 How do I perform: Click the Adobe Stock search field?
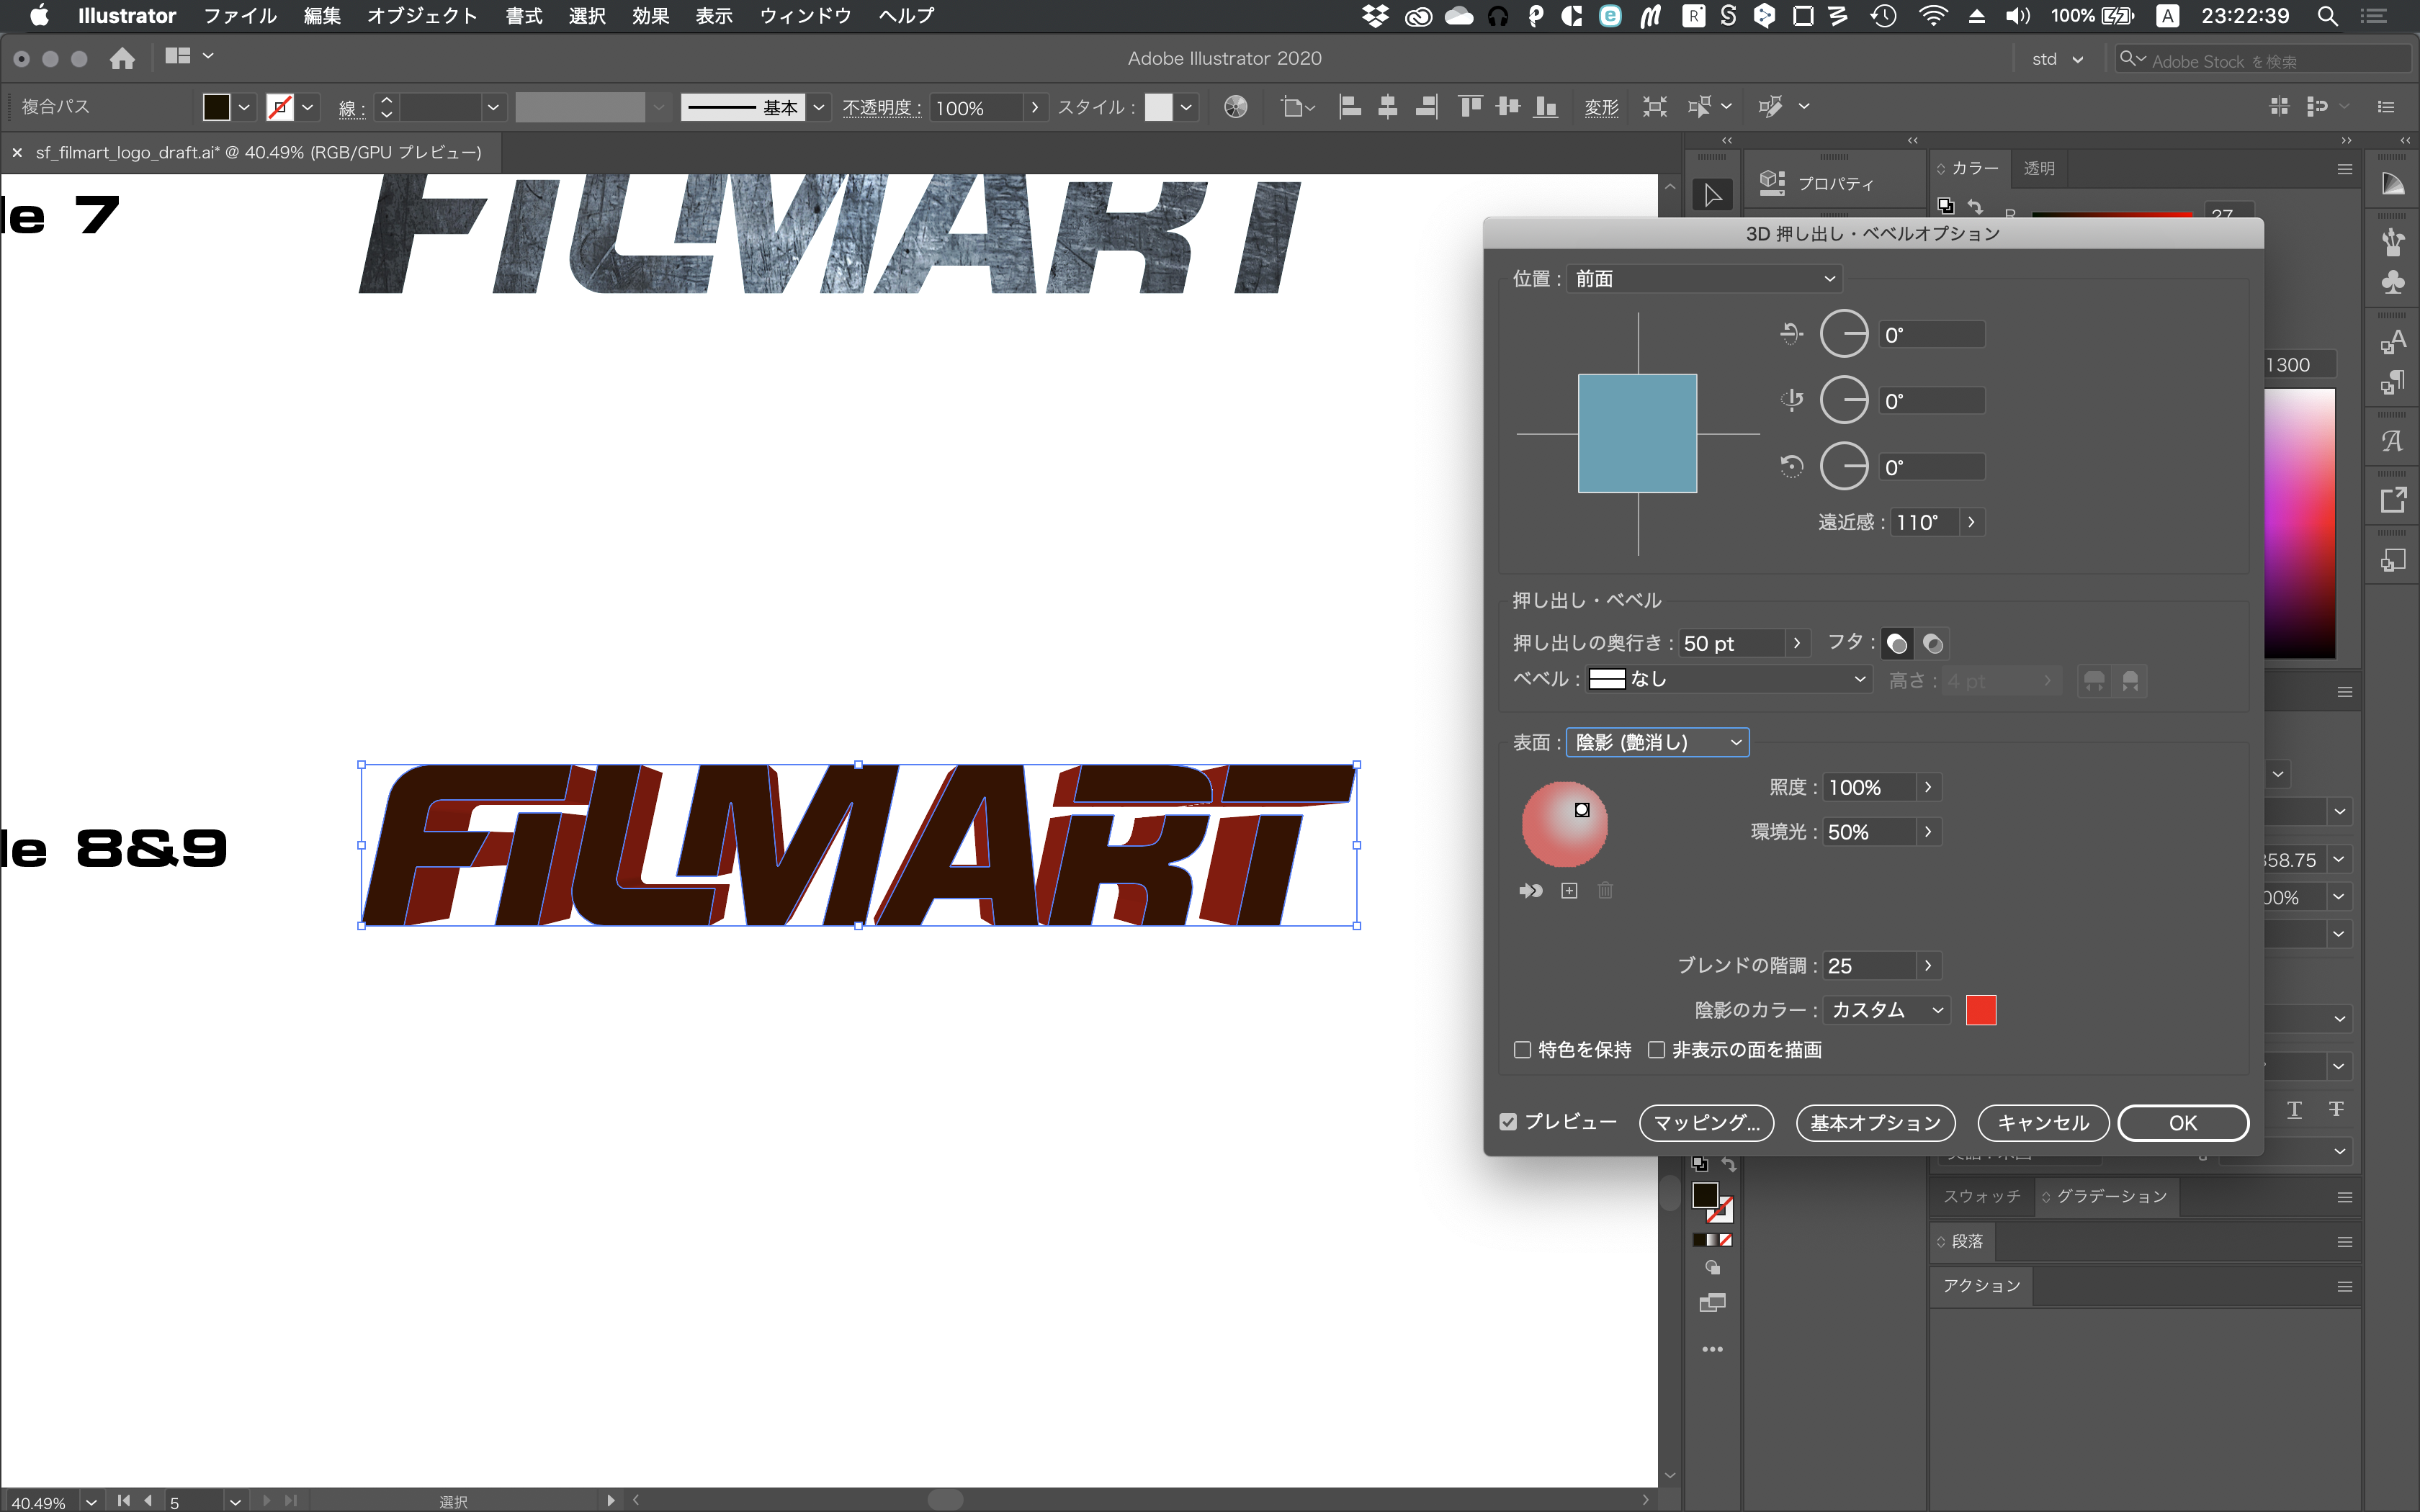(x=2262, y=60)
